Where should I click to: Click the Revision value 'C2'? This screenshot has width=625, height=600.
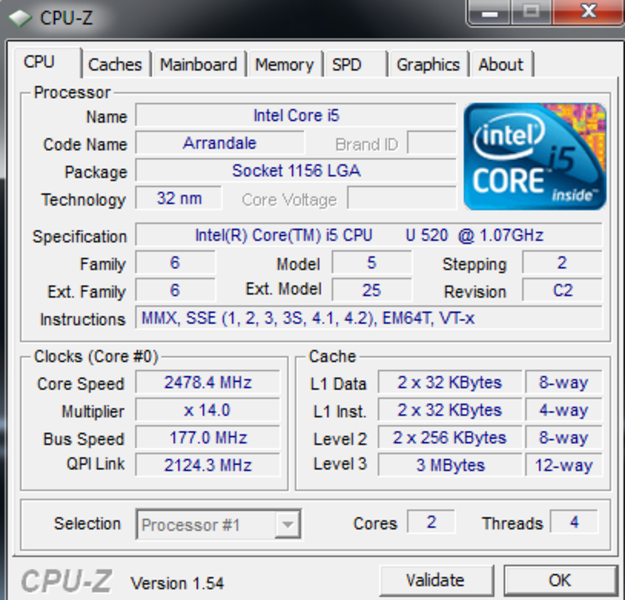[x=562, y=290]
